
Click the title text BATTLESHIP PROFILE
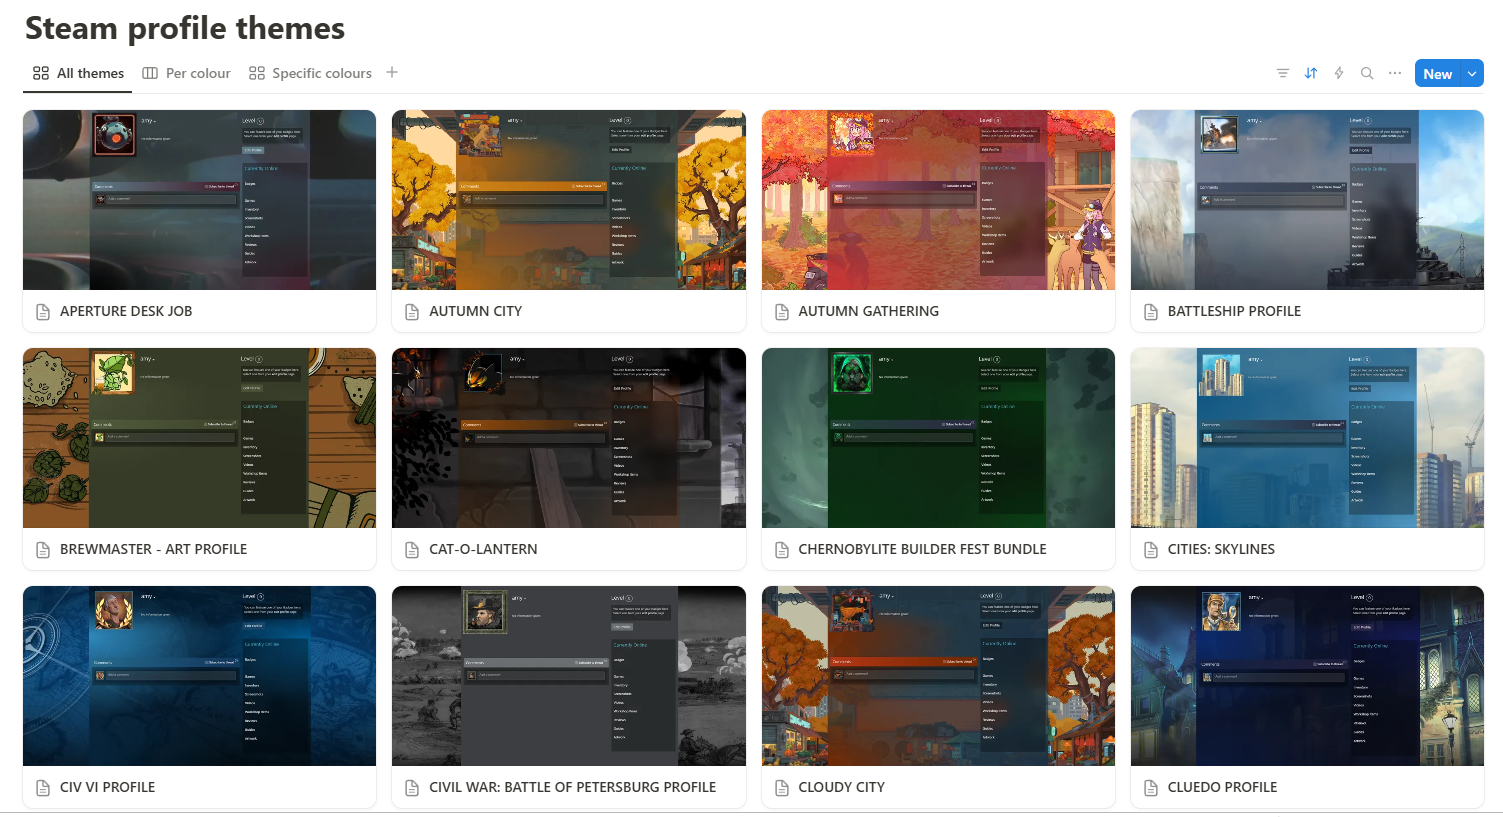(x=1234, y=311)
